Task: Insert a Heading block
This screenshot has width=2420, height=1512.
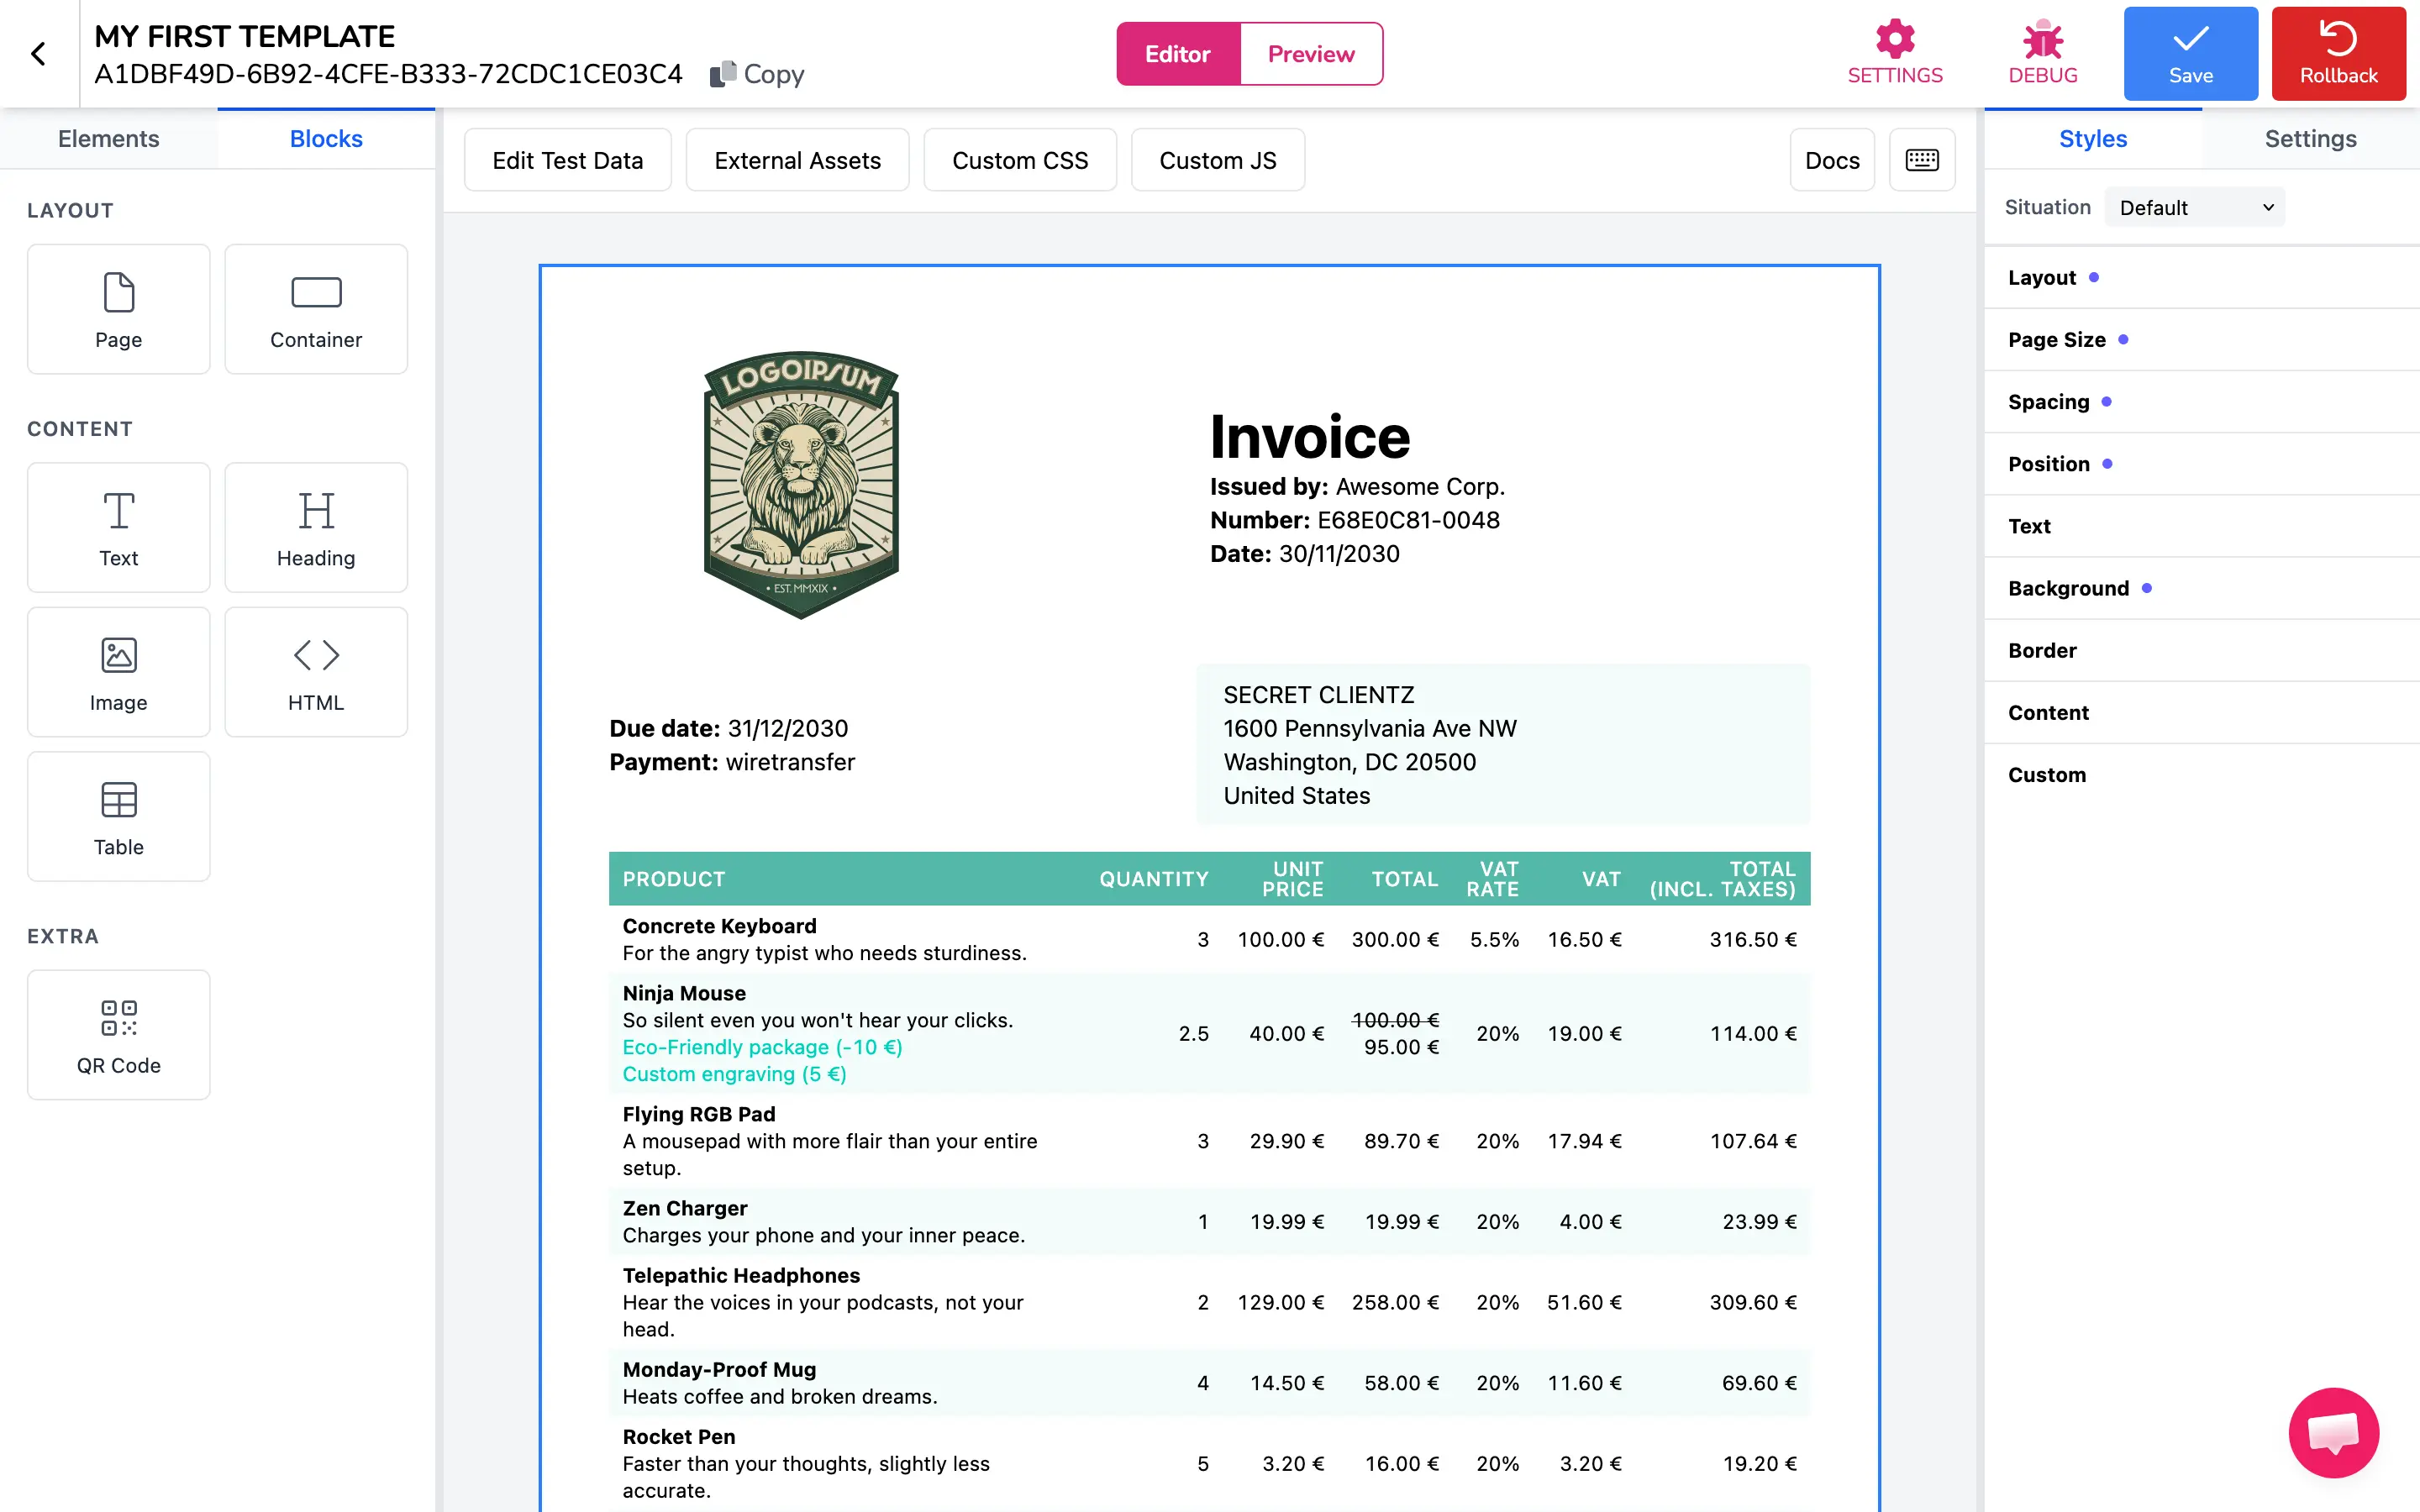Action: pyautogui.click(x=316, y=527)
